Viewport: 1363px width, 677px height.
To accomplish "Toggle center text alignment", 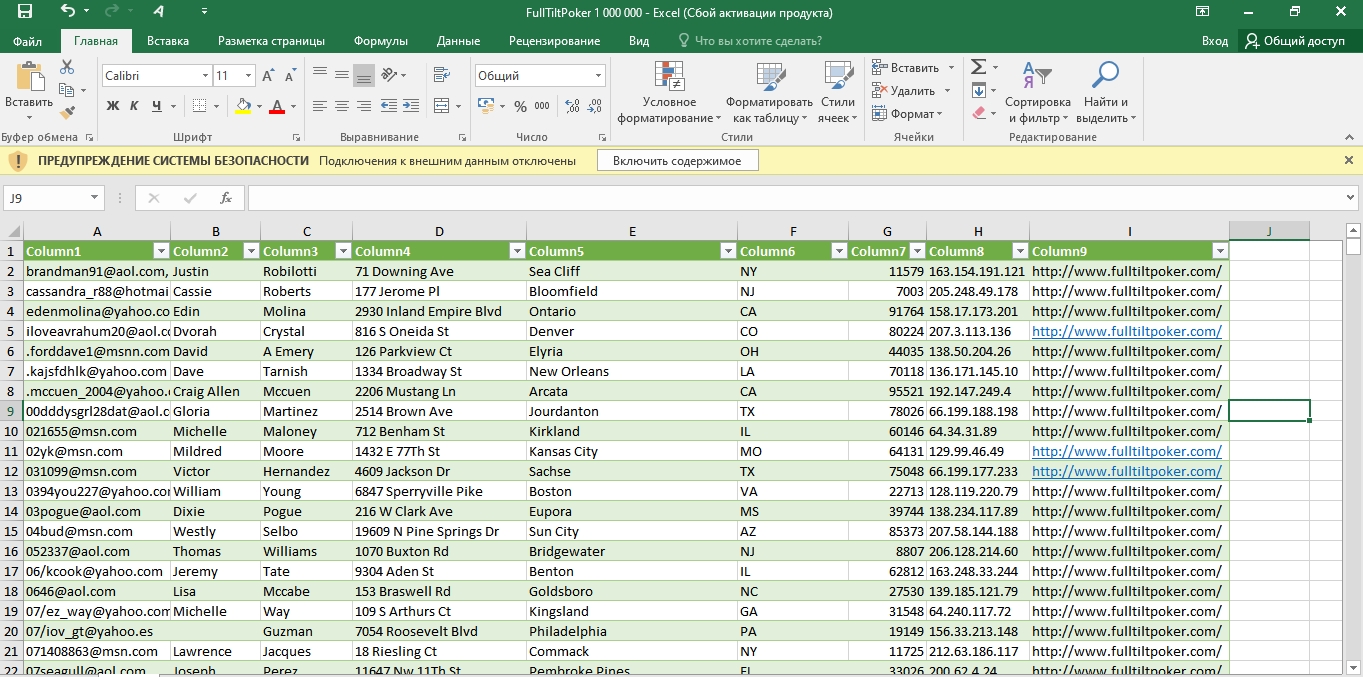I will tap(341, 106).
